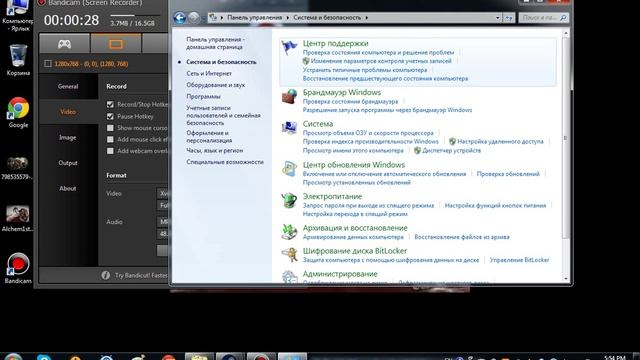Go to Панель управления домашняя страница
Image resolution: width=640 pixels, height=360 pixels.
click(215, 43)
